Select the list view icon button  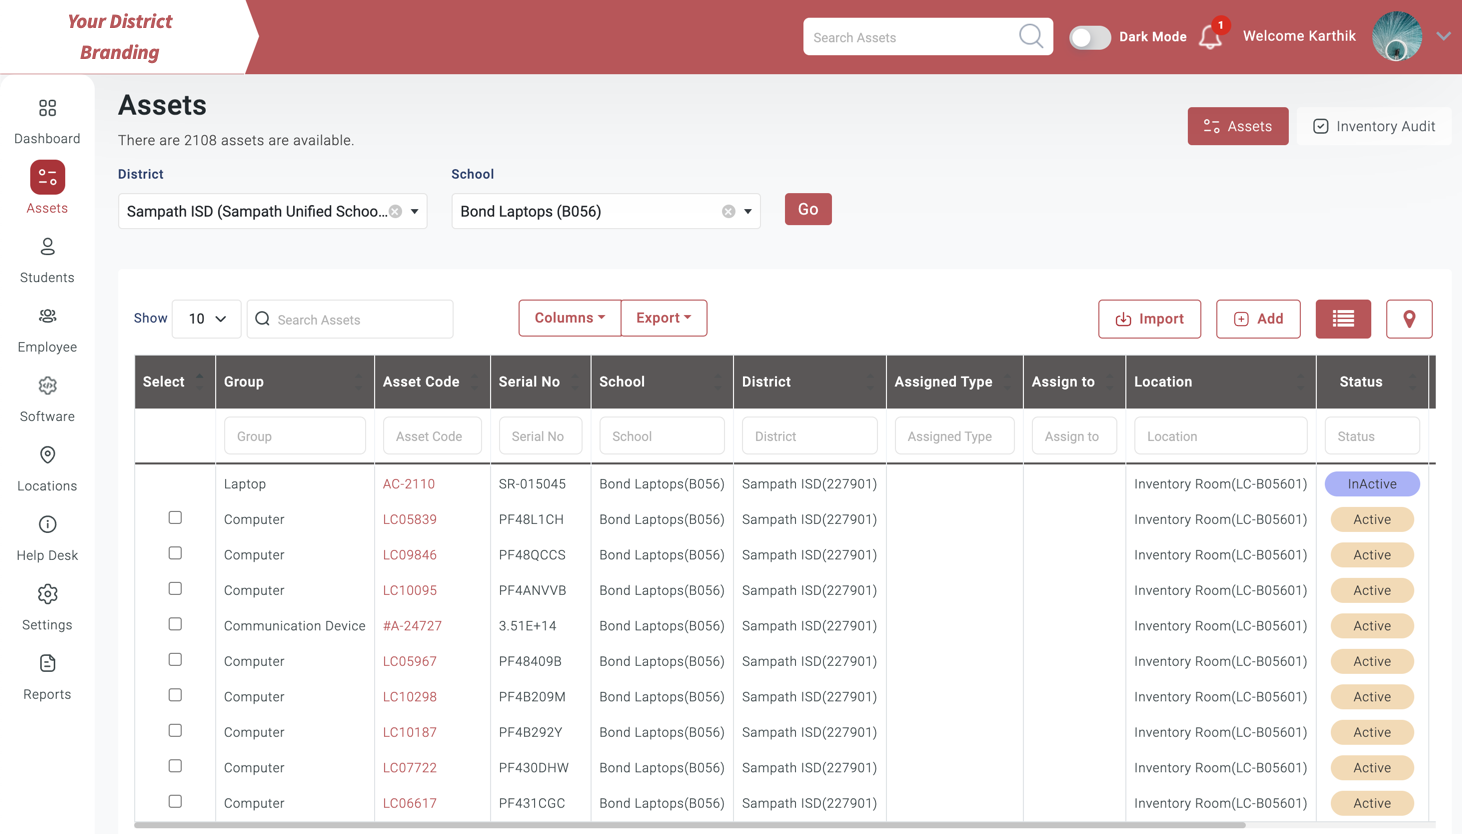pyautogui.click(x=1342, y=319)
